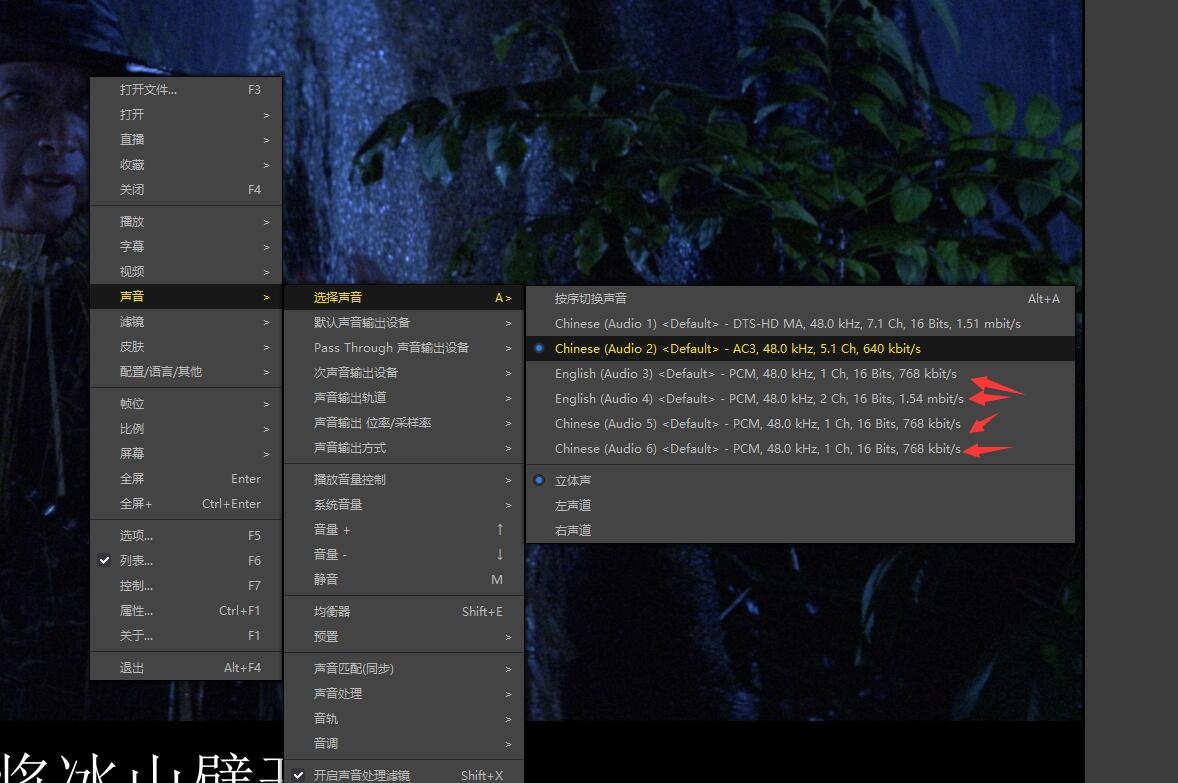Open 声音匹配(同步) submenu
The width and height of the screenshot is (1178, 783).
point(404,669)
